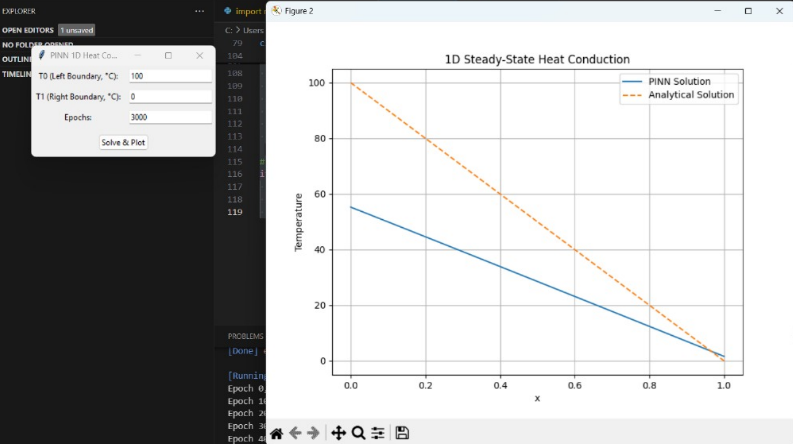Image resolution: width=793 pixels, height=444 pixels.
Task: Select the zoom to rectangle tool
Action: point(358,433)
